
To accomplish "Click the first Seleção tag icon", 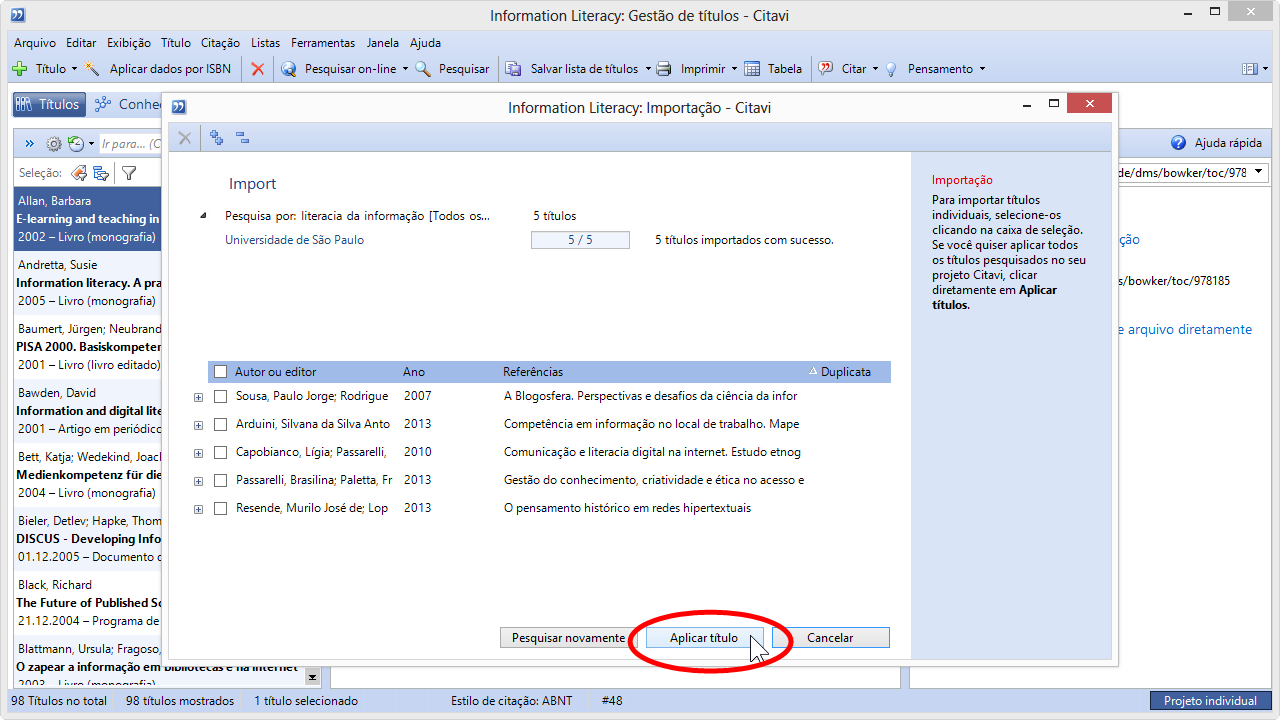I will [79, 173].
